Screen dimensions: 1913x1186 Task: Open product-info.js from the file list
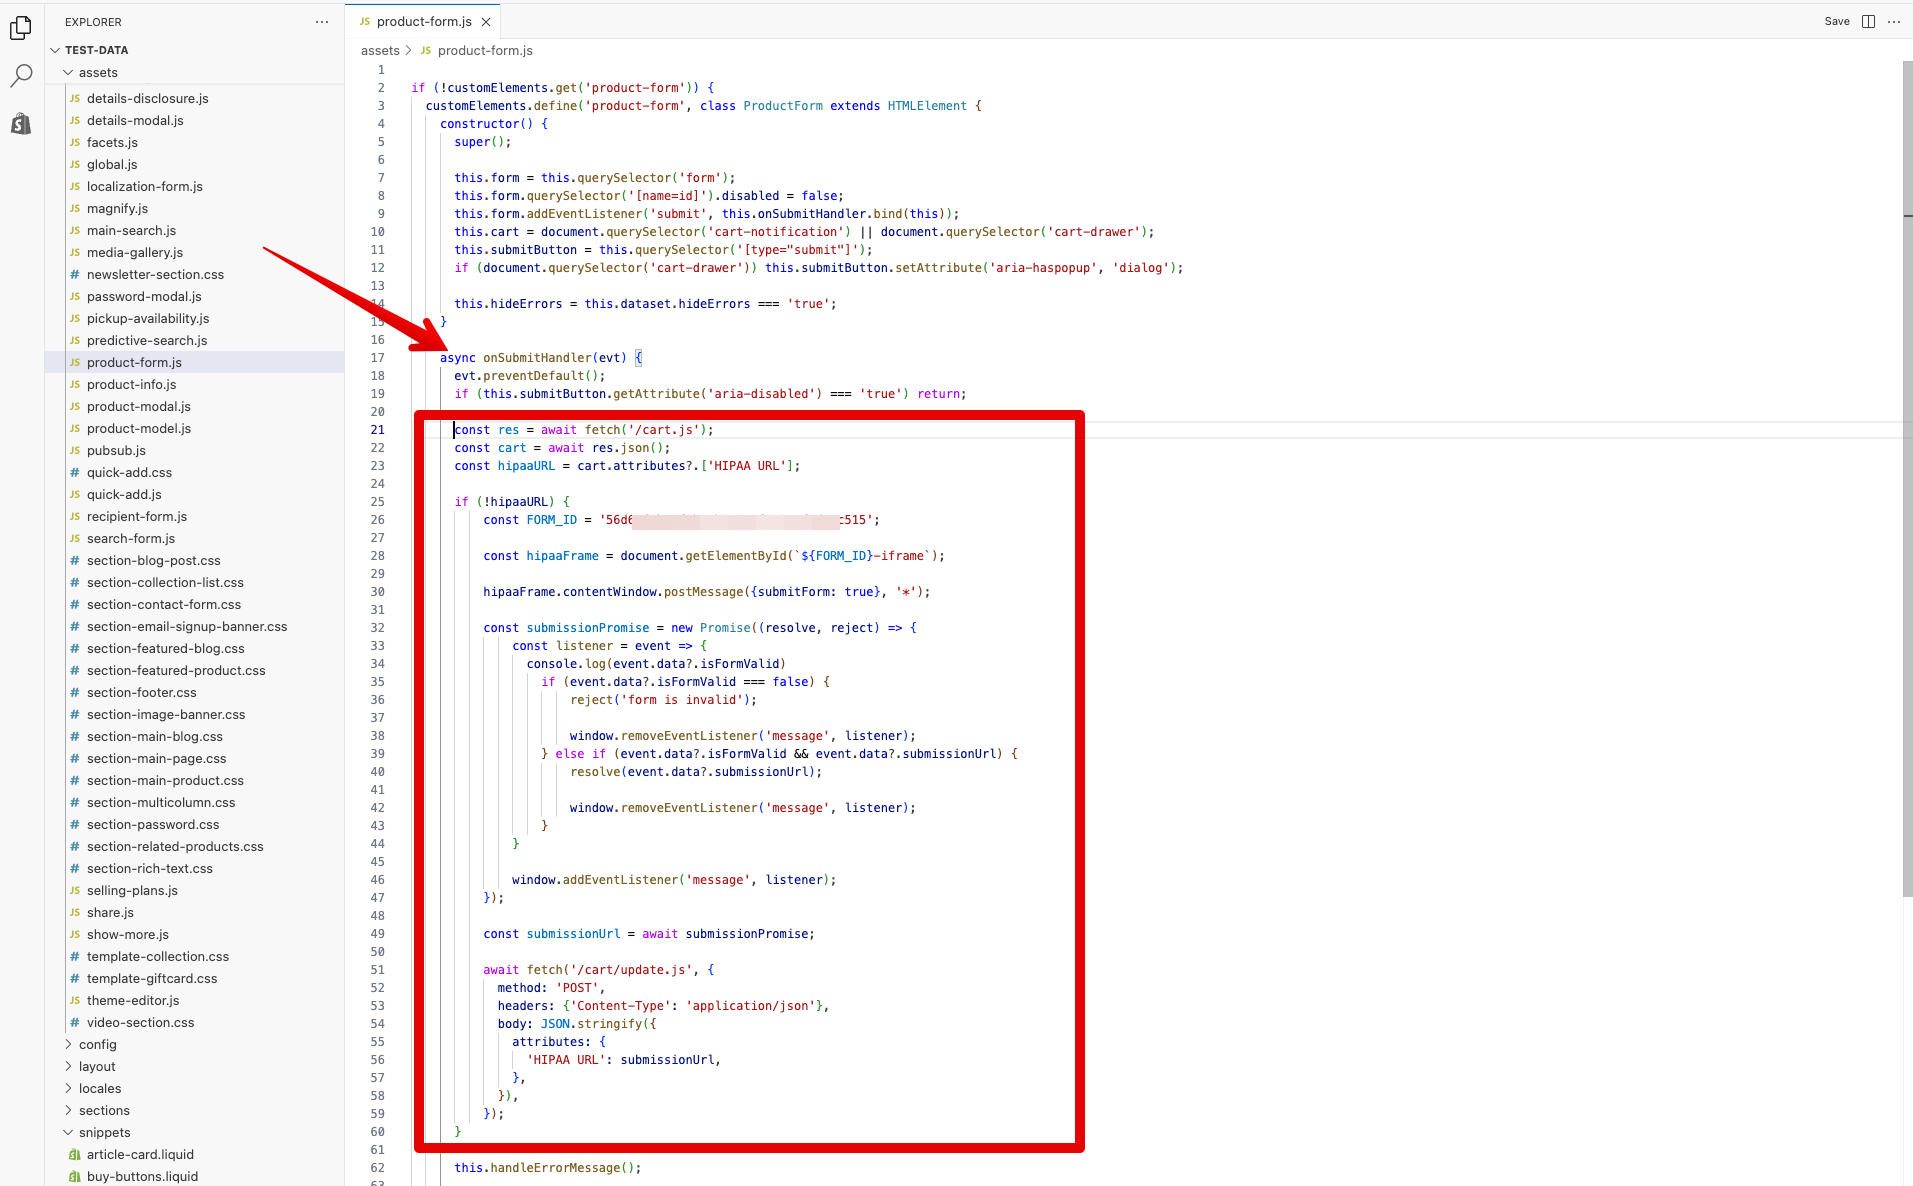point(131,385)
